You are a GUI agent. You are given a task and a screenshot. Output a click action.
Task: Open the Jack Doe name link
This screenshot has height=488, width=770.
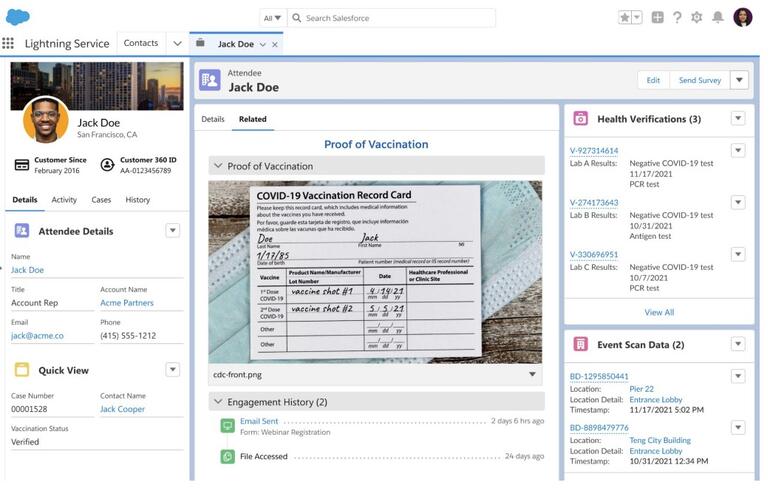28,270
